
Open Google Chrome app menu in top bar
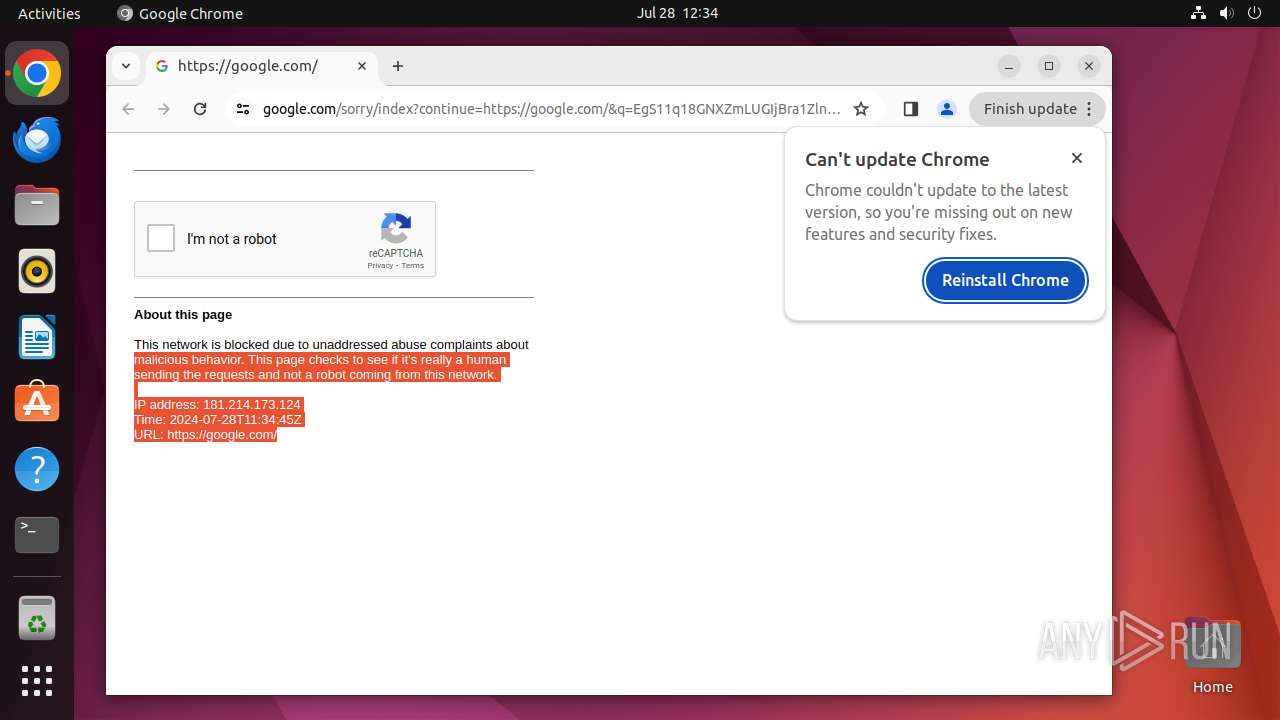click(x=180, y=13)
